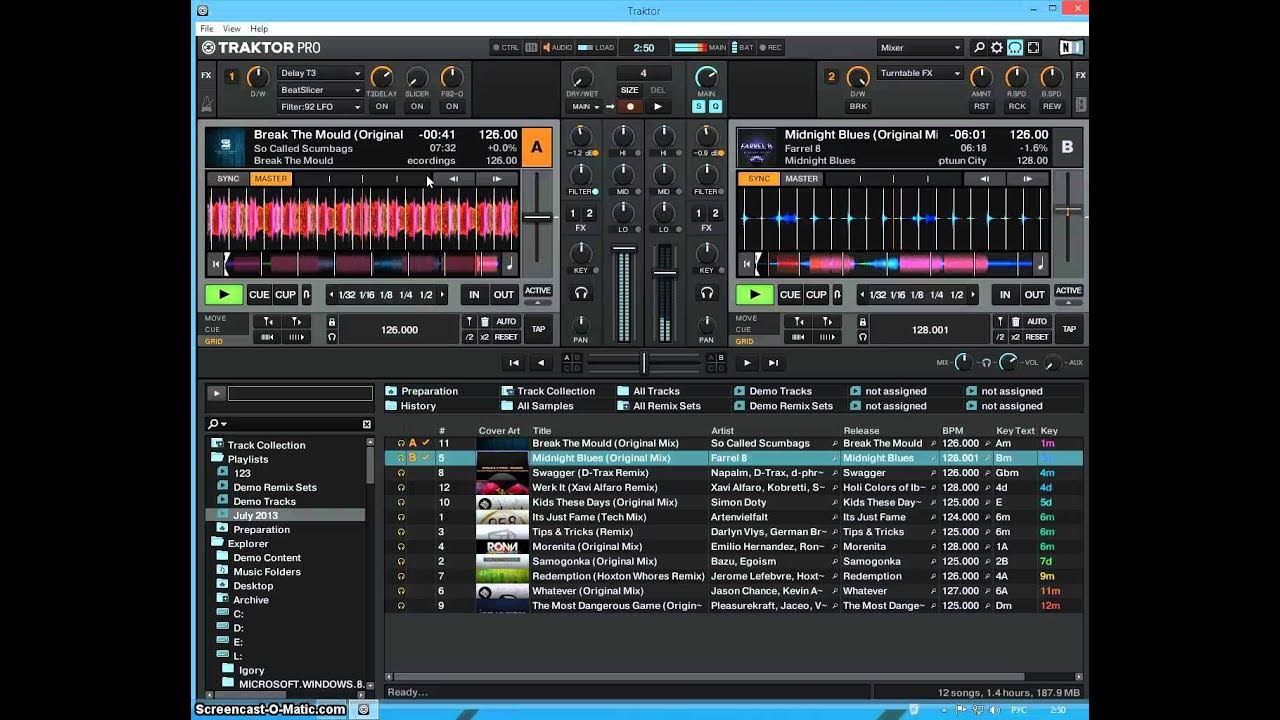The image size is (1280, 720).
Task: Click the loop IN button on Deck A
Action: (474, 295)
